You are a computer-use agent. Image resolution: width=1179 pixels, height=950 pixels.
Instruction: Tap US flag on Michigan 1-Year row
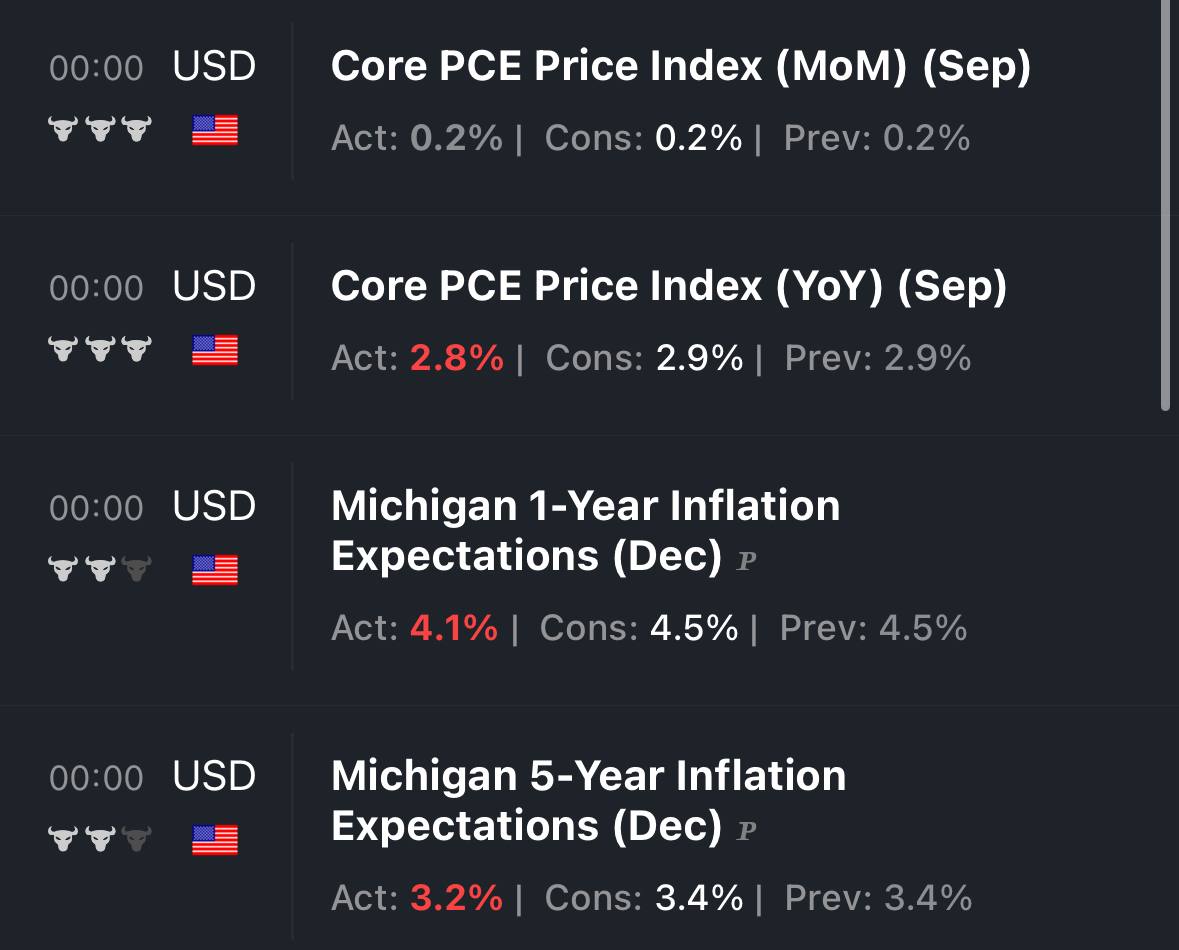coord(215,569)
